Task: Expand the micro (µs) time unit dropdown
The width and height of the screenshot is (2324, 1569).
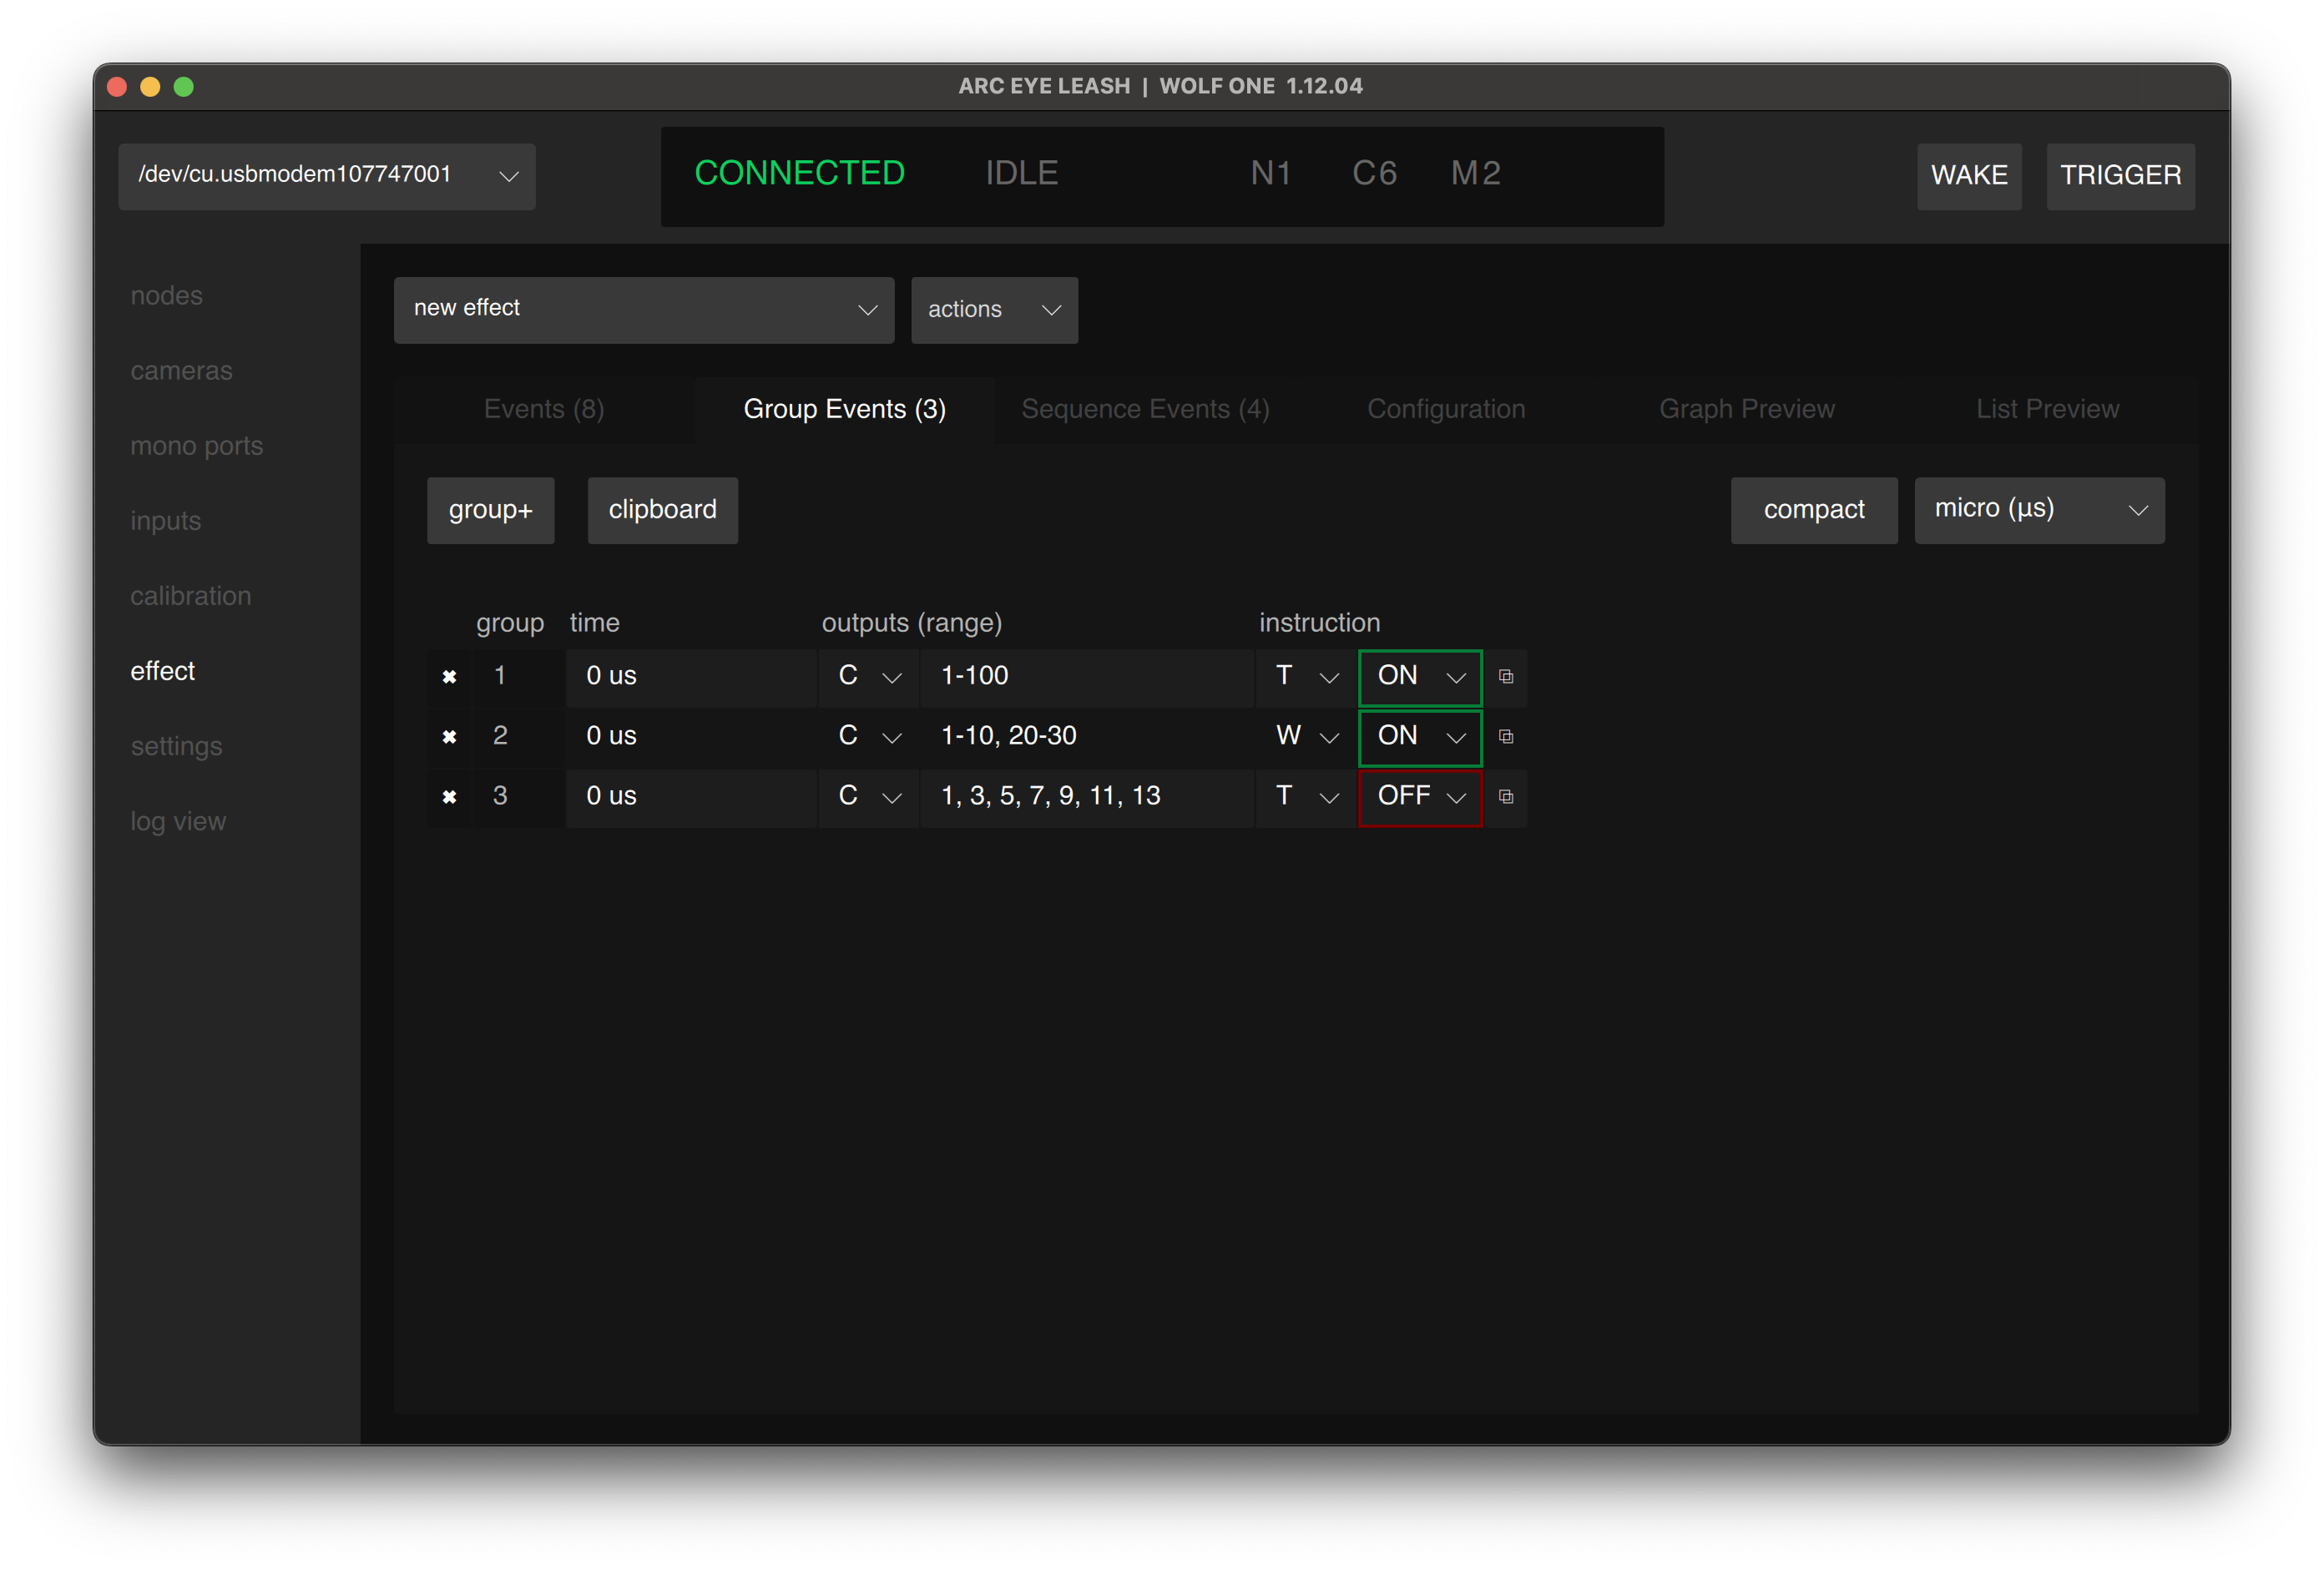Action: [2038, 510]
